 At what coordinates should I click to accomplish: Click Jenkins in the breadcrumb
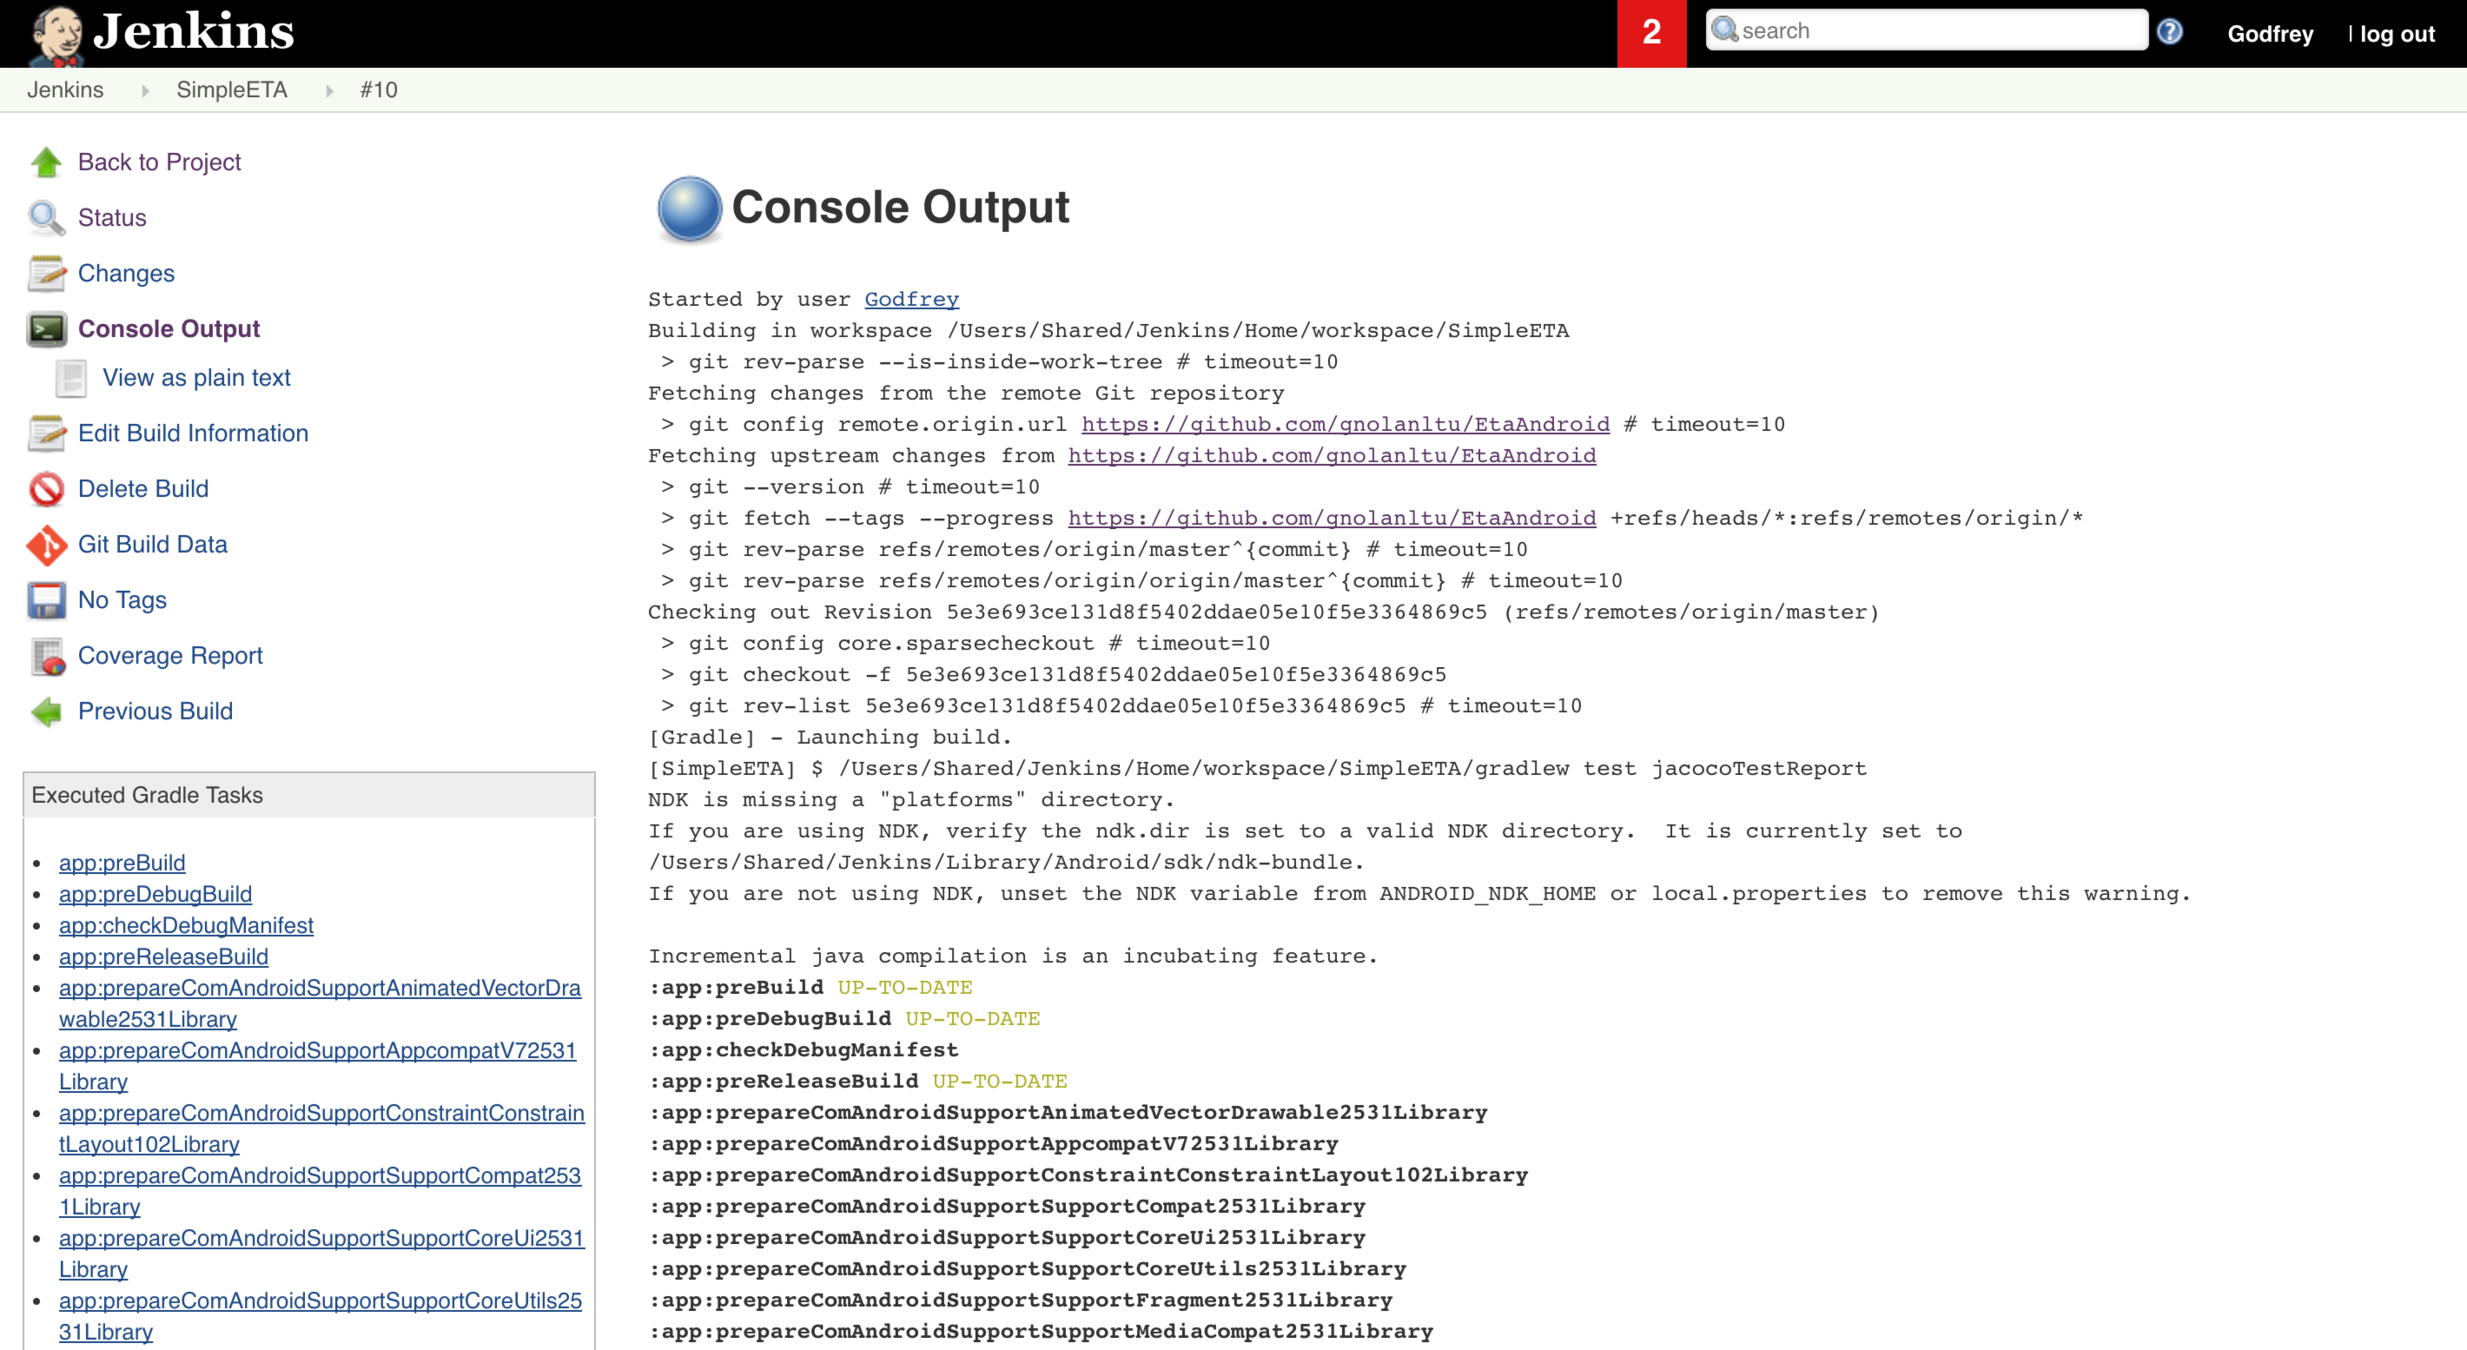(x=65, y=90)
